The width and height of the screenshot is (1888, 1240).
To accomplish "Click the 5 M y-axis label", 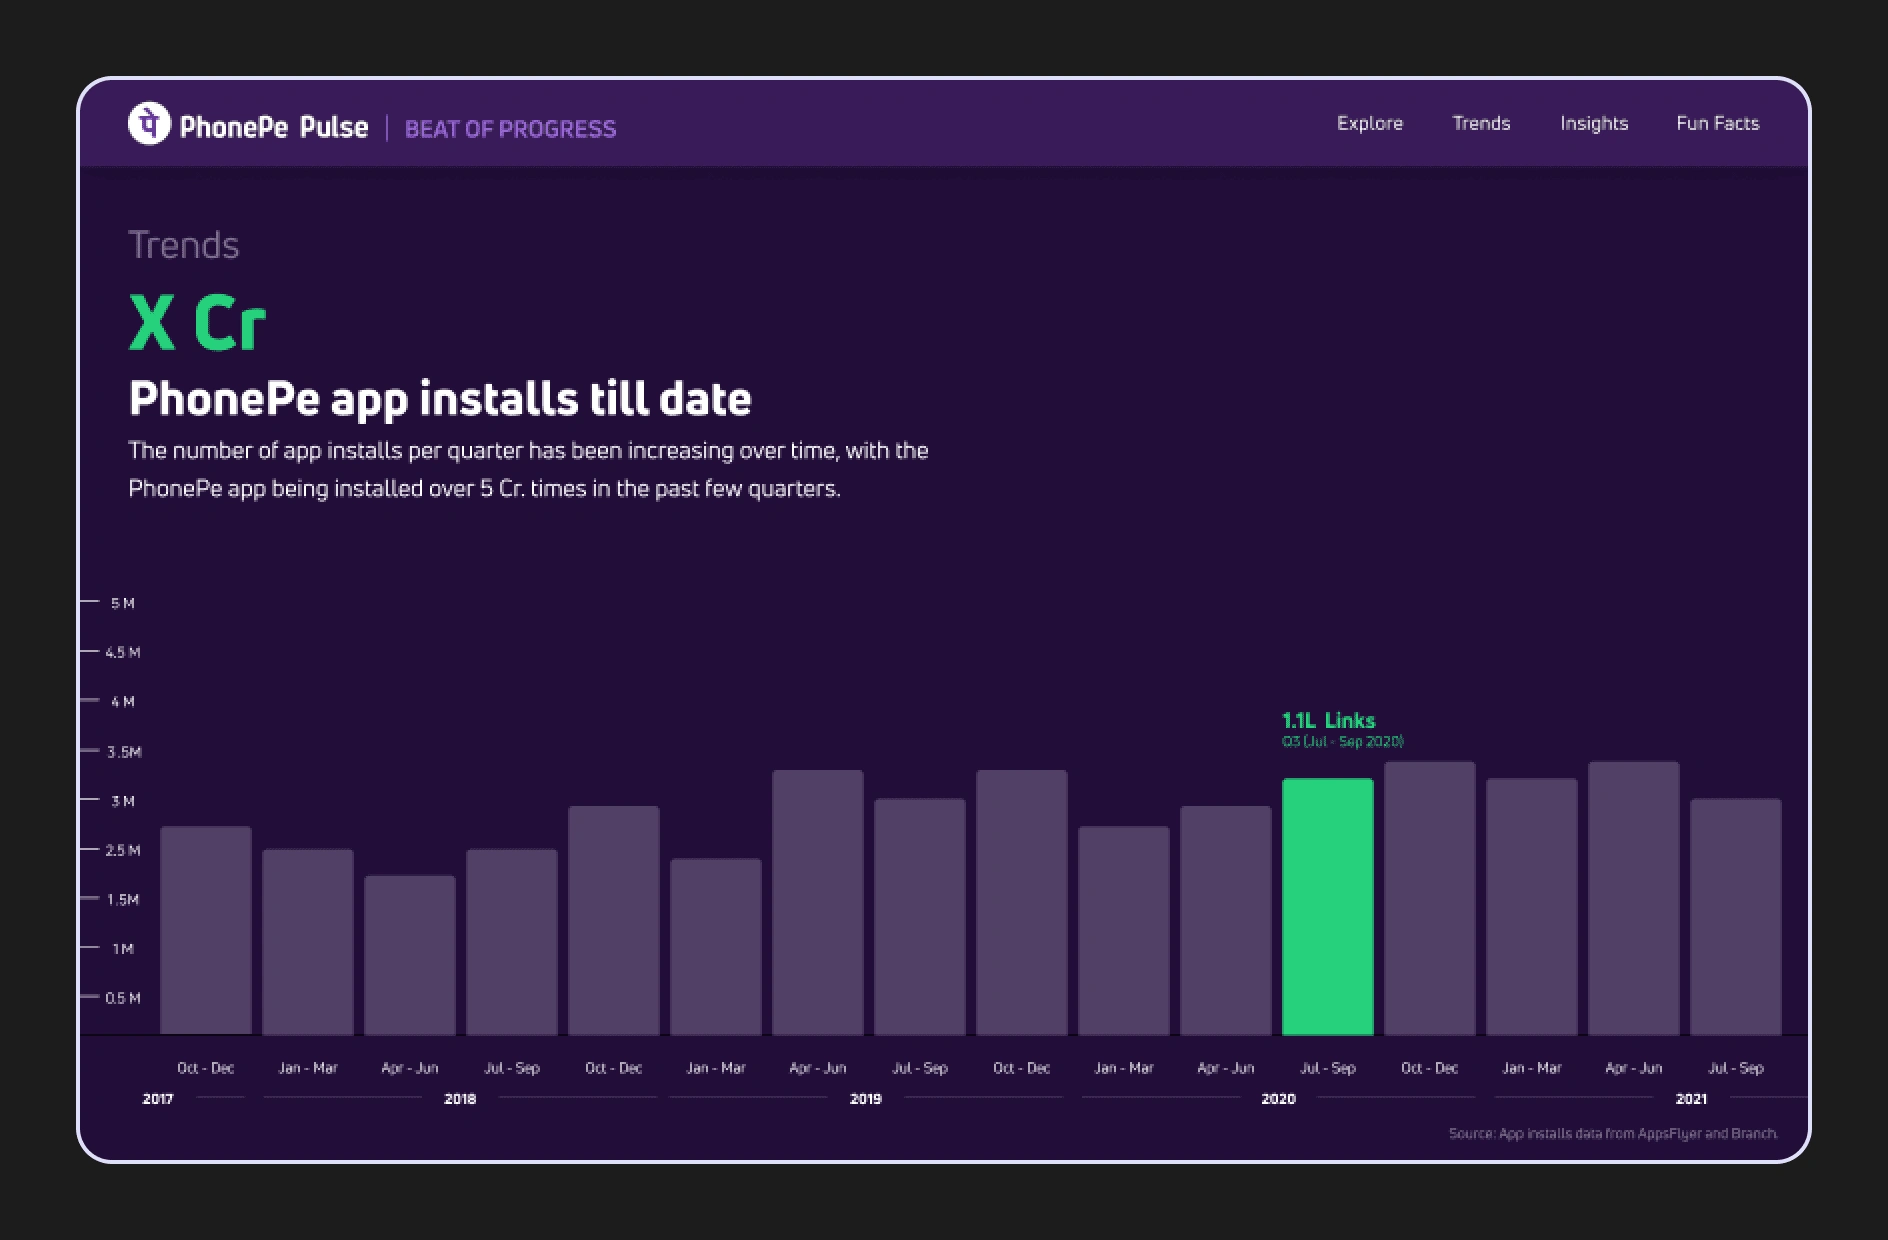I will (x=123, y=603).
